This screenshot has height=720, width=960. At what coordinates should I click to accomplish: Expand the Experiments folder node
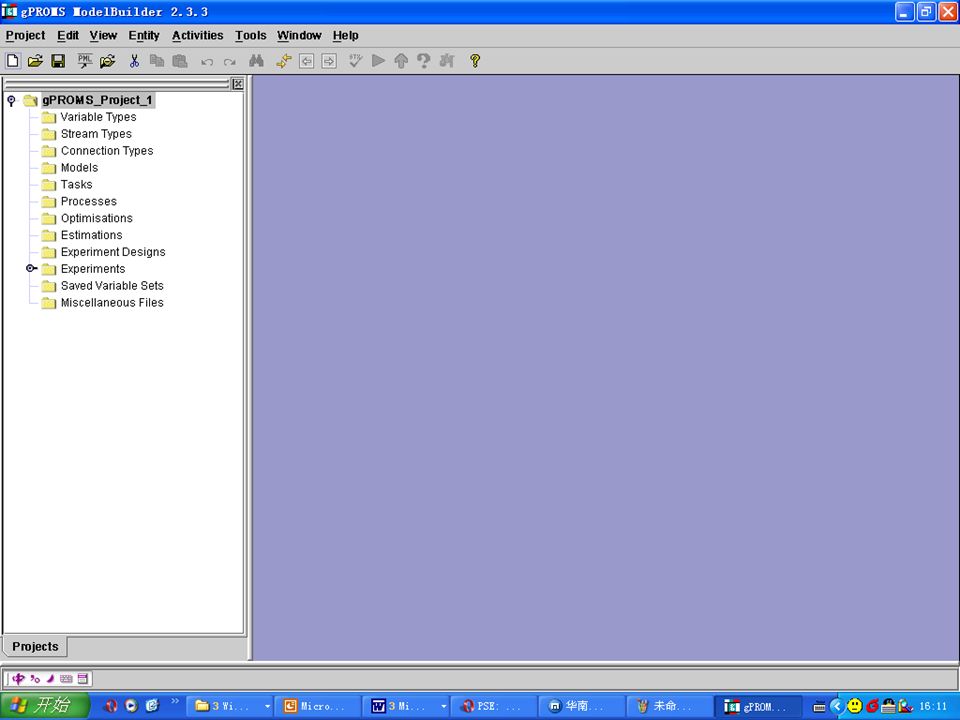coord(31,268)
